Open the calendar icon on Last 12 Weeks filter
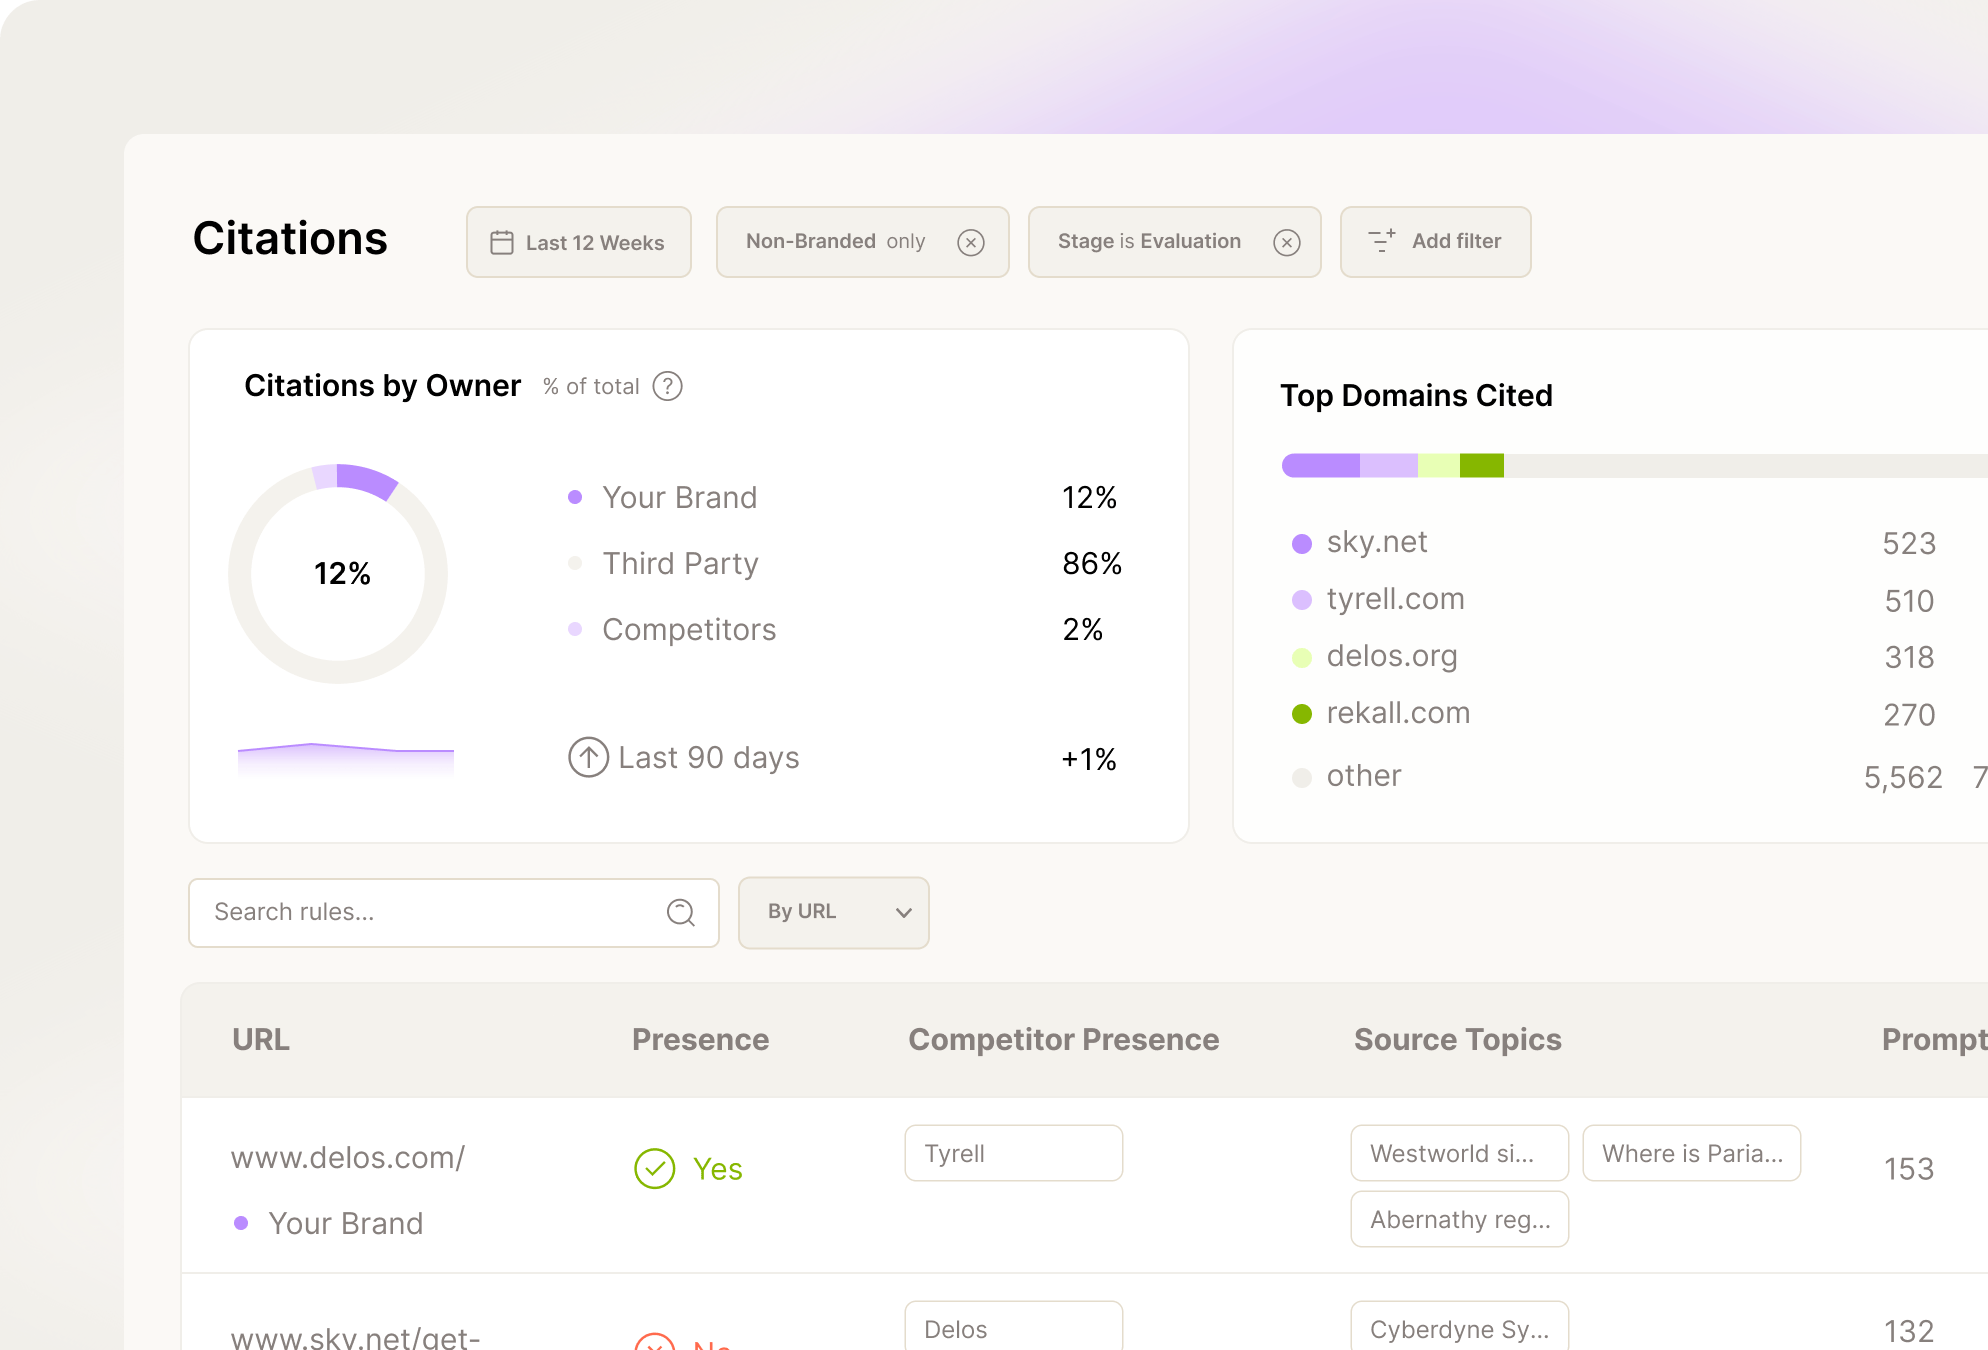The height and width of the screenshot is (1350, 1988). click(503, 242)
